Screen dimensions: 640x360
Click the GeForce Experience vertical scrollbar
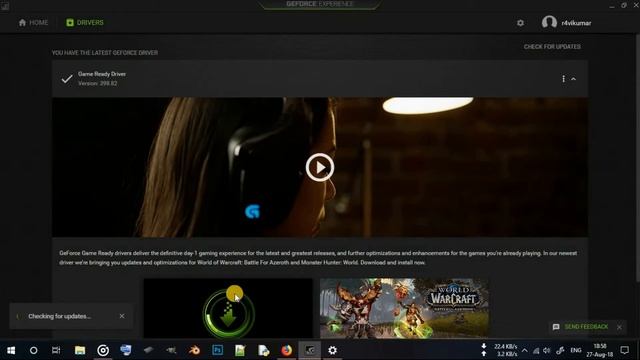point(637,157)
